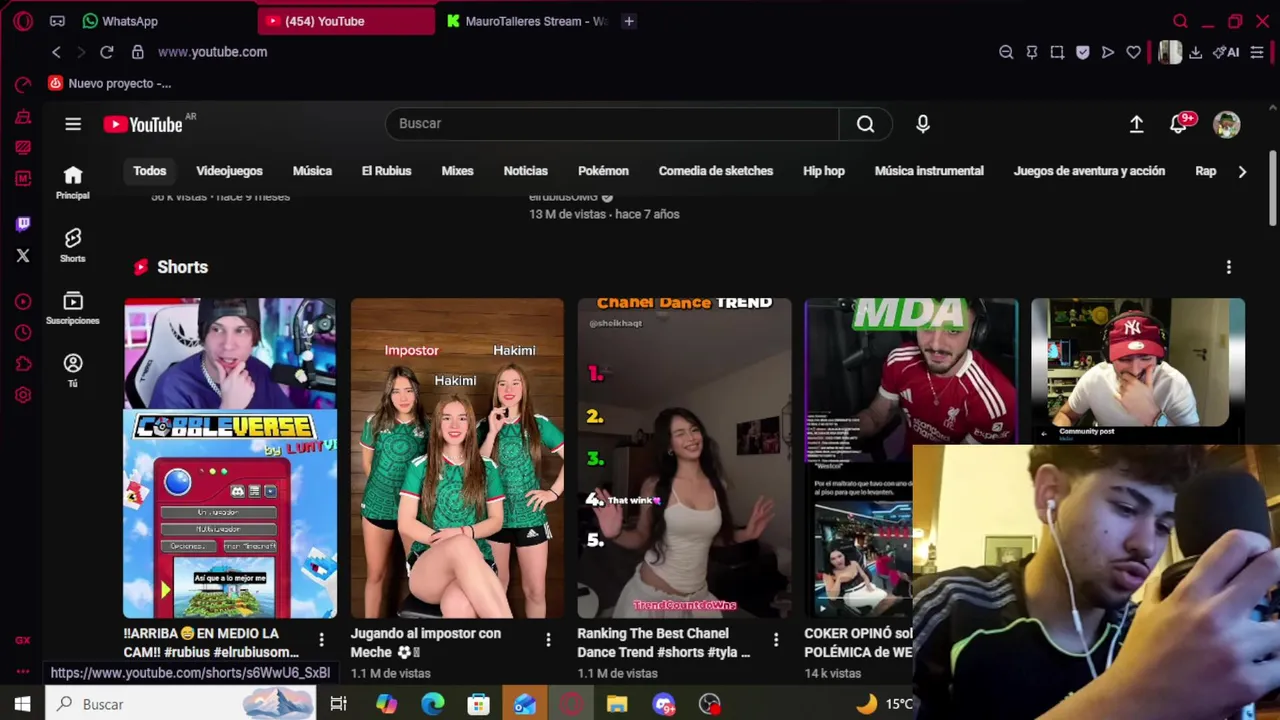Open sidebar settings gear icon
This screenshot has width=1280, height=720.
(x=23, y=395)
